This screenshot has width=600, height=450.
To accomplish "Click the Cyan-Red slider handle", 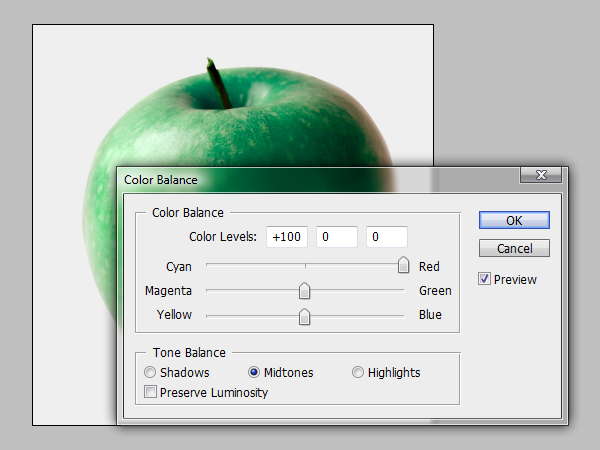I will pos(403,265).
